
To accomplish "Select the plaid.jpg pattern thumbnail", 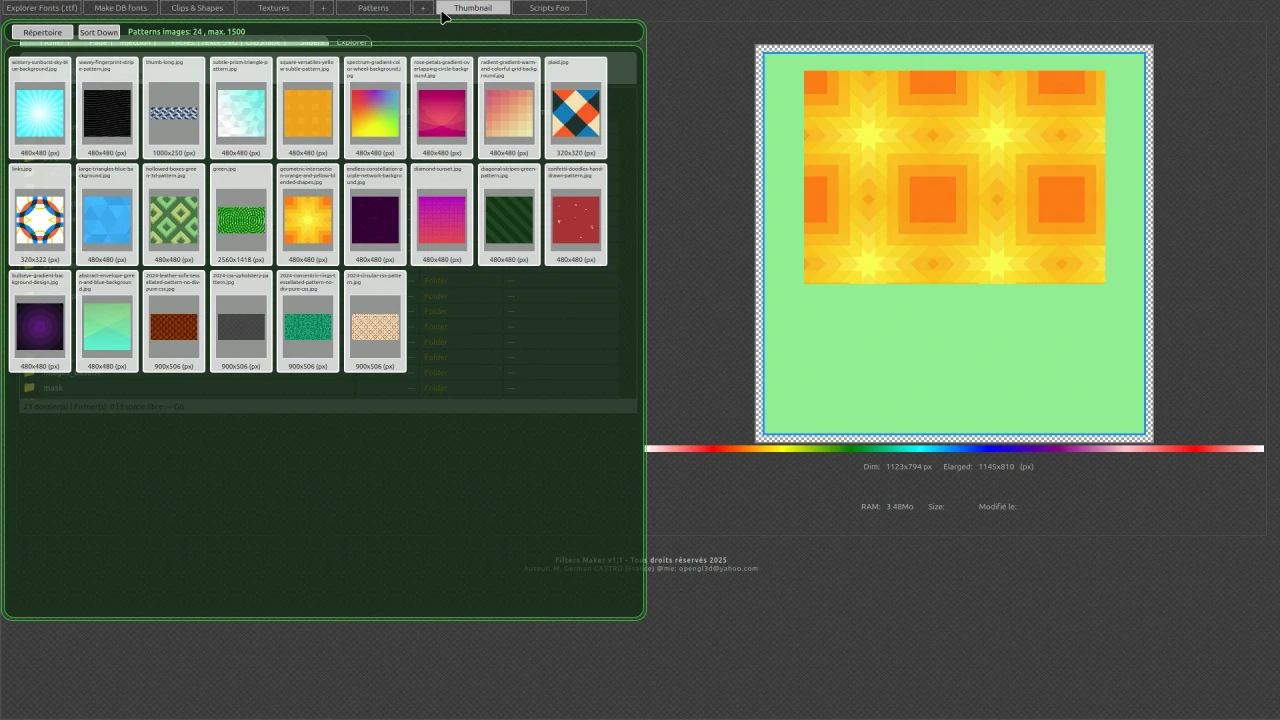I will 575,110.
